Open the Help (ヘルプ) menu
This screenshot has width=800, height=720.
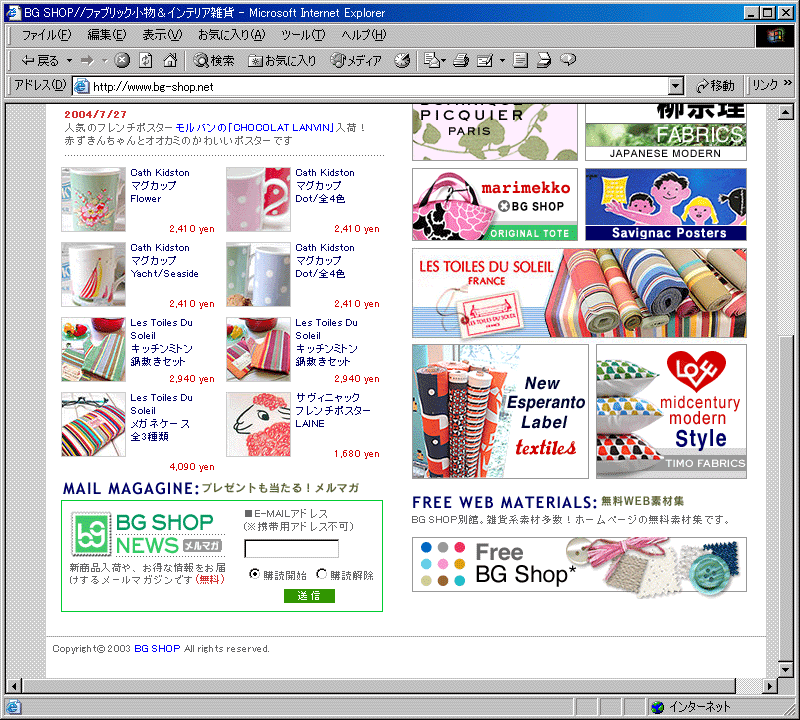[364, 35]
